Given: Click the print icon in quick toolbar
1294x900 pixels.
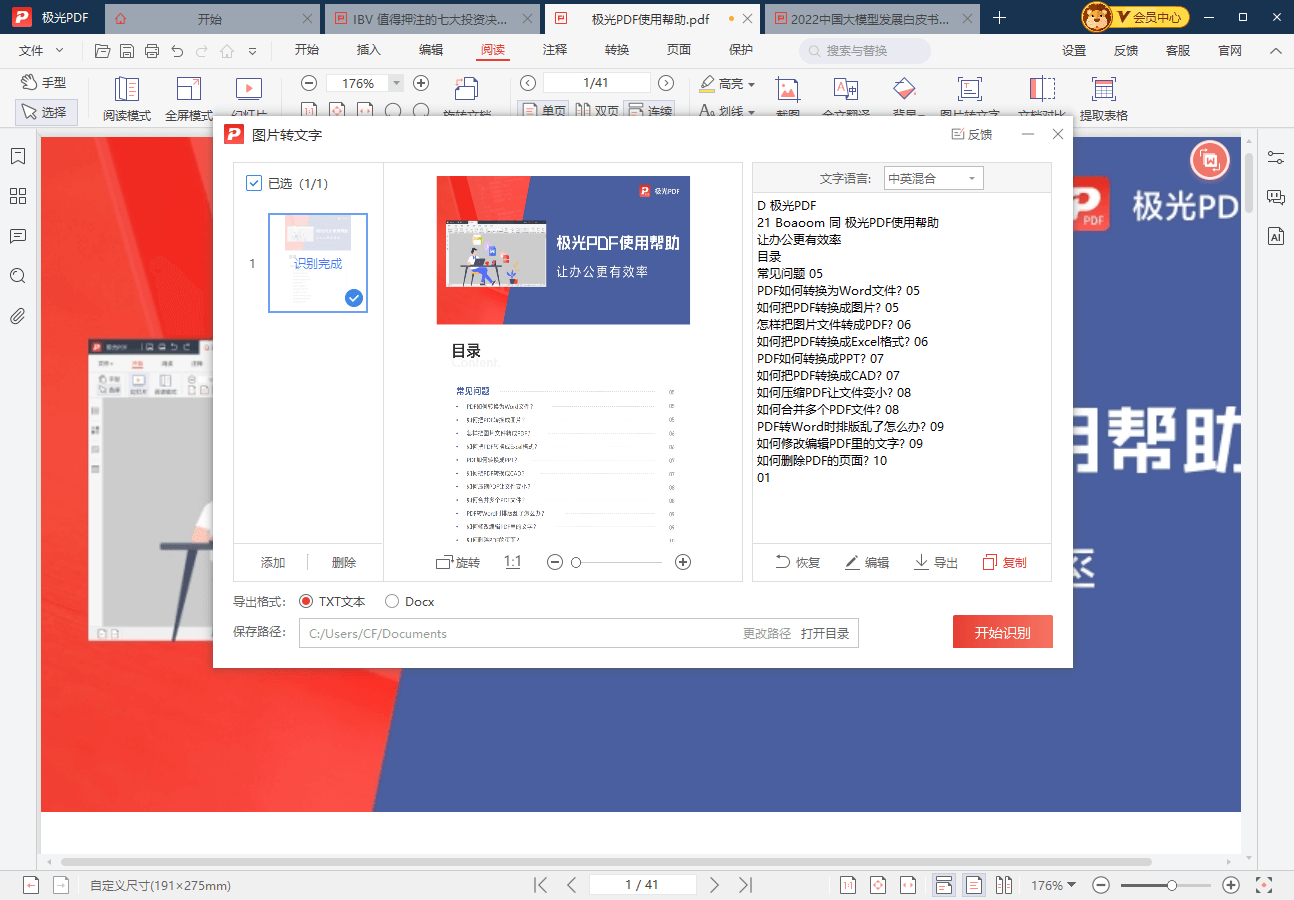Looking at the screenshot, I should pyautogui.click(x=152, y=51).
